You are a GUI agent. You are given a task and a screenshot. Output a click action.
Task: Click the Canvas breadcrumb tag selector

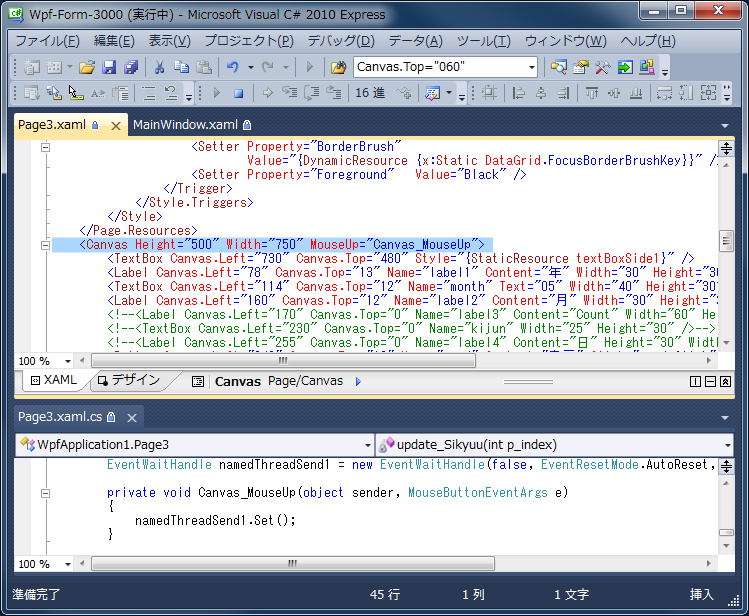tap(238, 381)
